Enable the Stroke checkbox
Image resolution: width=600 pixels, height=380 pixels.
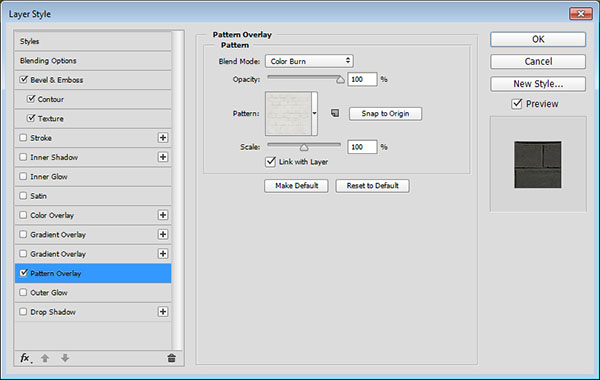click(x=23, y=137)
